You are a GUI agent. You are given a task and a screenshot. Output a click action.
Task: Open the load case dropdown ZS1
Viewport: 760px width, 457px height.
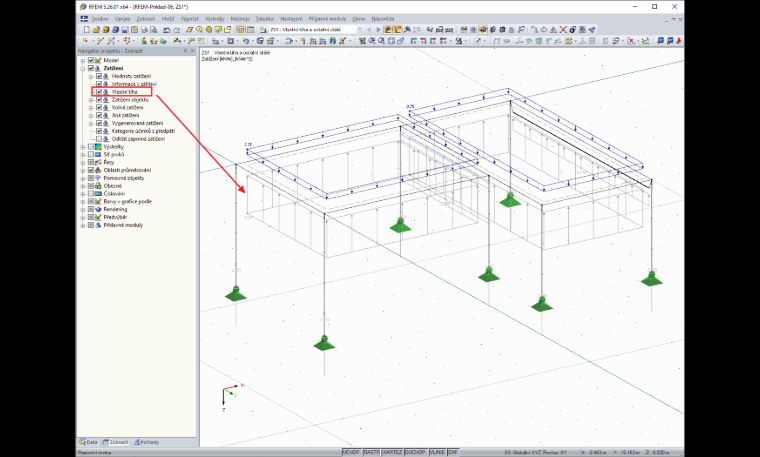(x=360, y=30)
